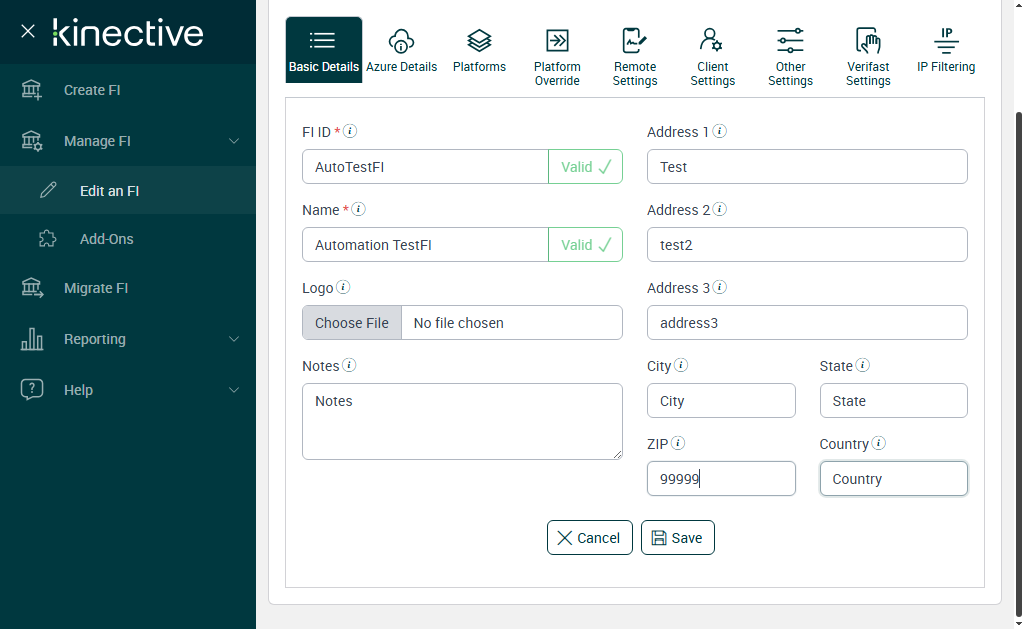Click the FI ID info icon
The height and width of the screenshot is (629, 1024).
[x=350, y=131]
